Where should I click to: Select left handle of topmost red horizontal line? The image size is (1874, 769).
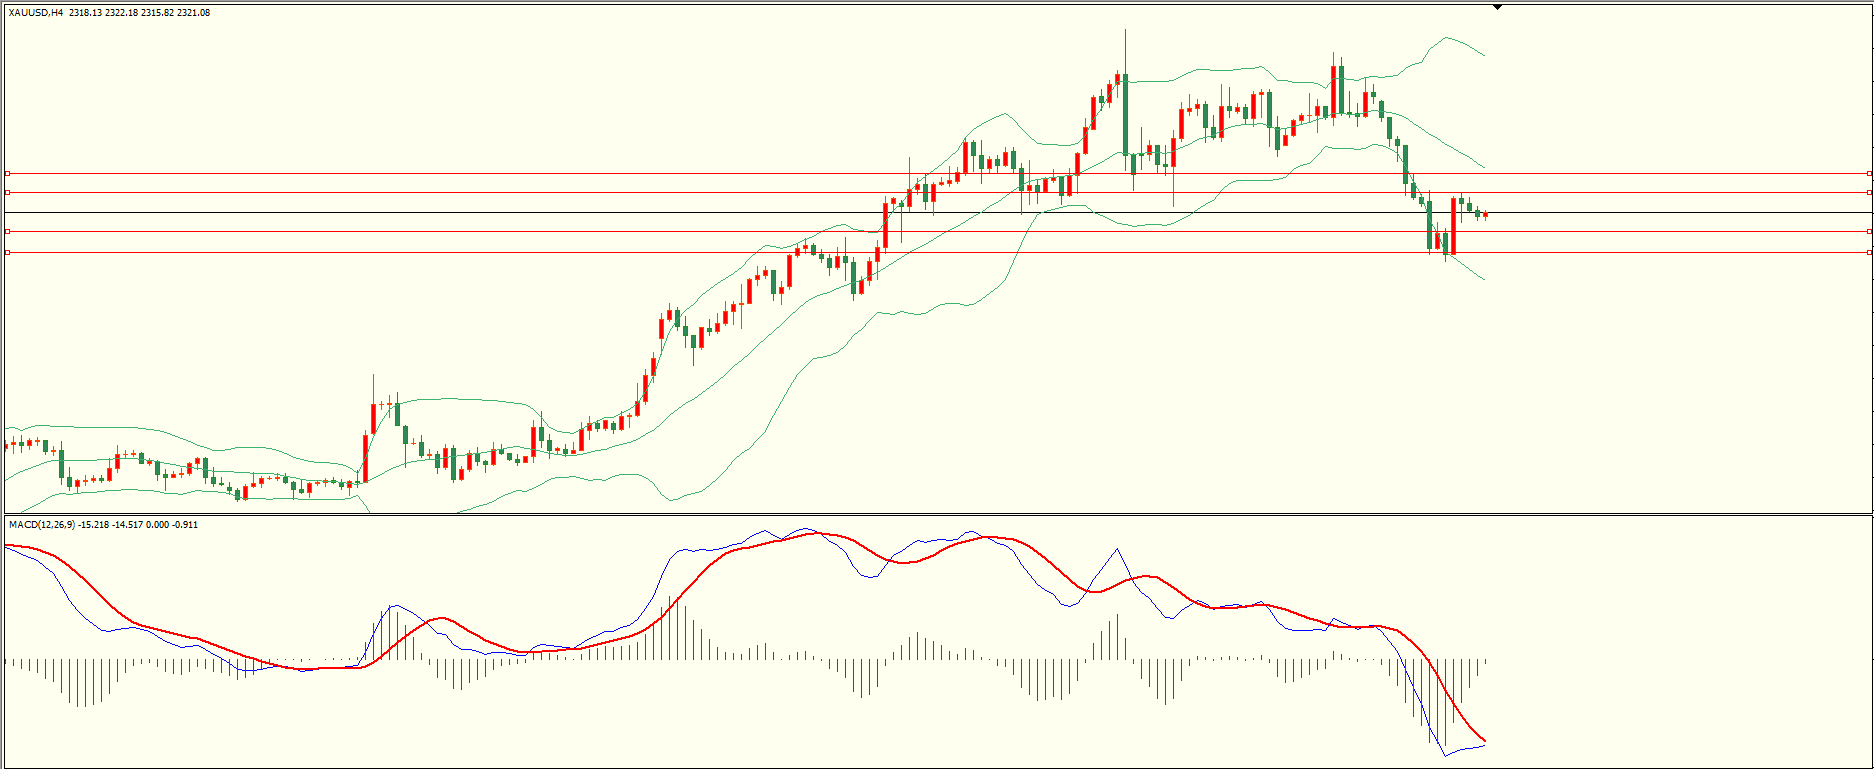click(x=8, y=173)
